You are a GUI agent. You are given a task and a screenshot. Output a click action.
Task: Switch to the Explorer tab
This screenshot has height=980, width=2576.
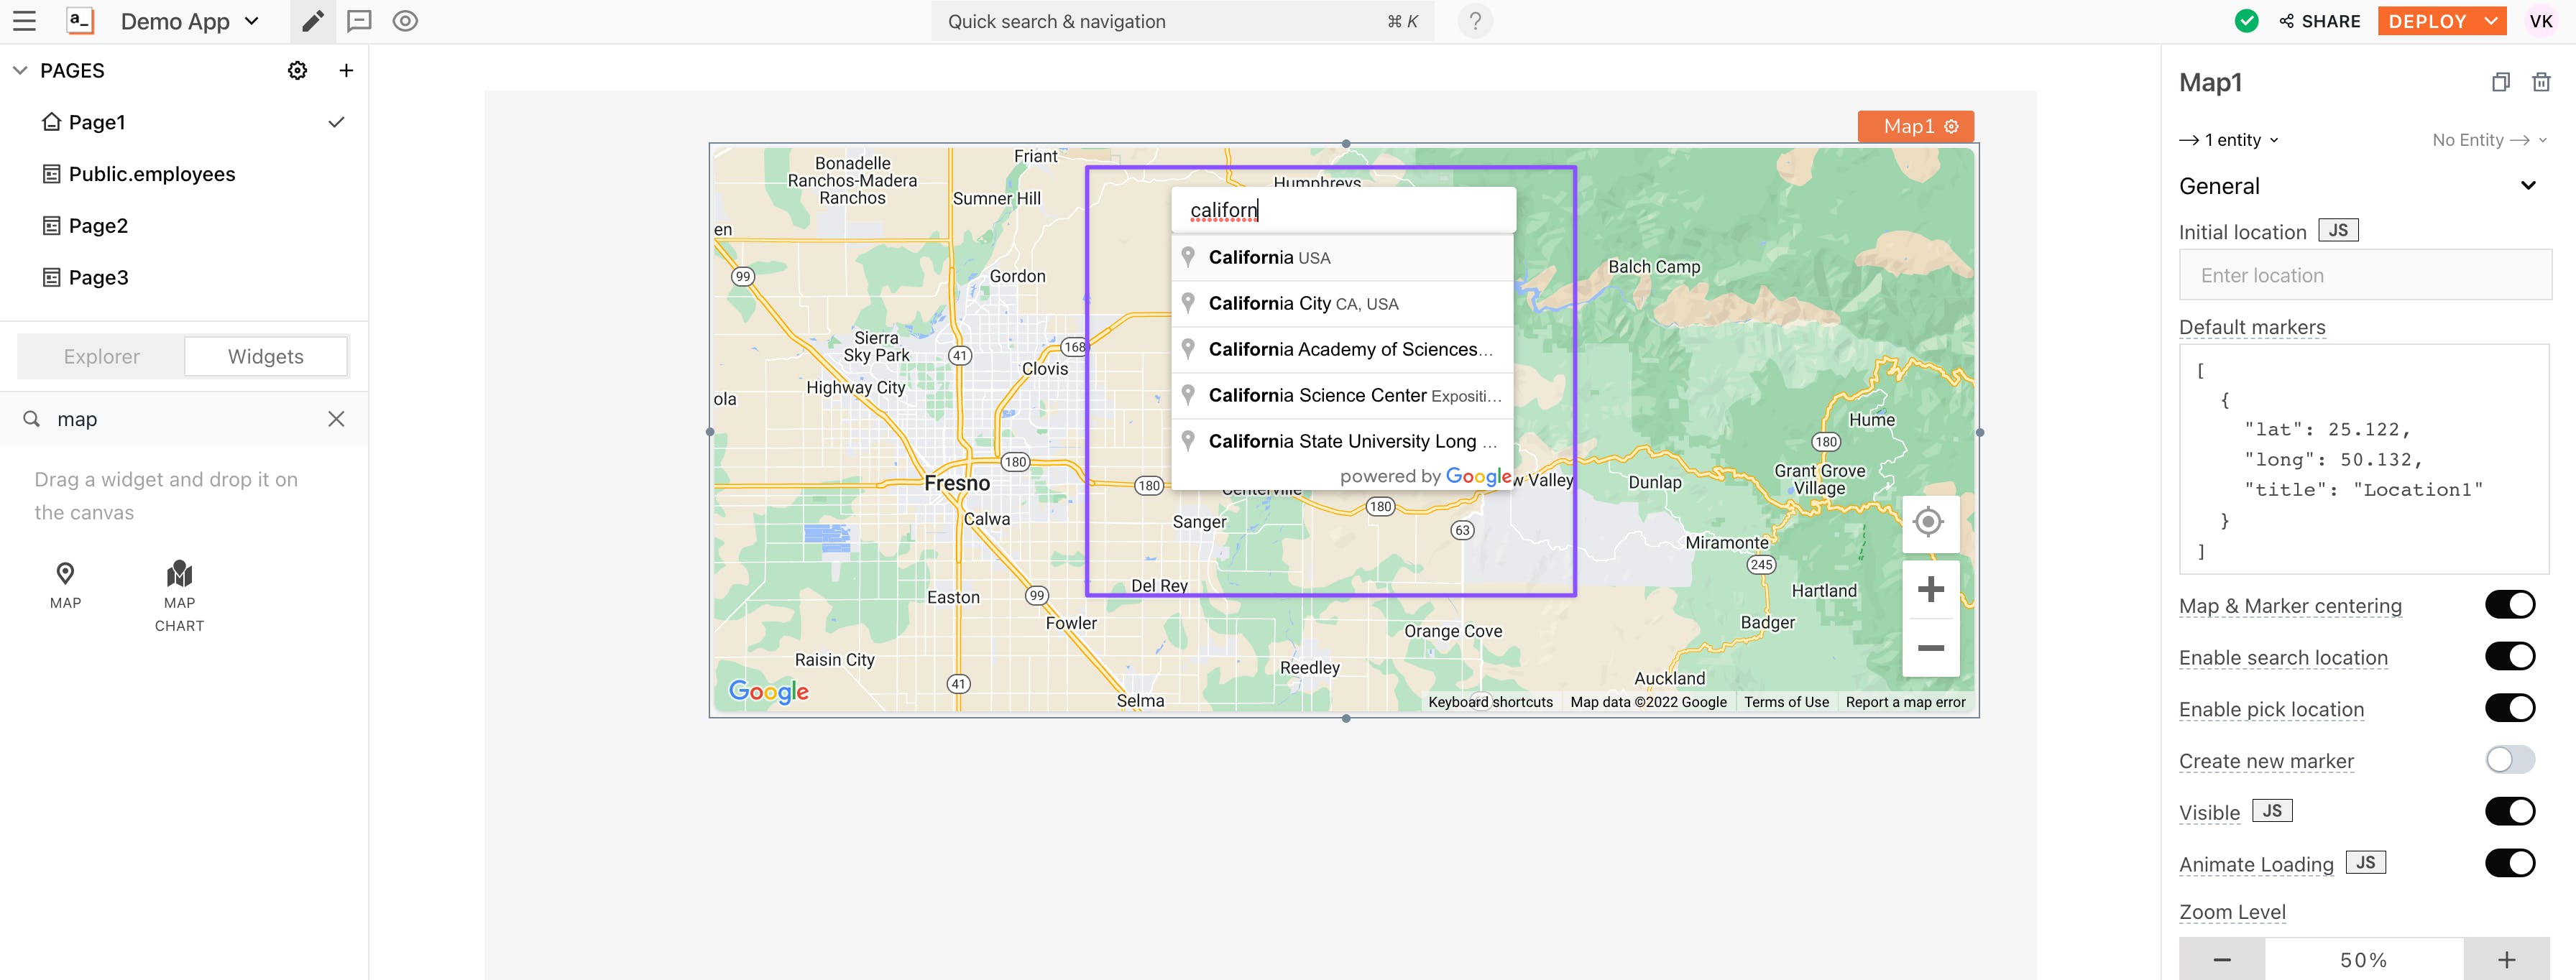[x=101, y=357]
